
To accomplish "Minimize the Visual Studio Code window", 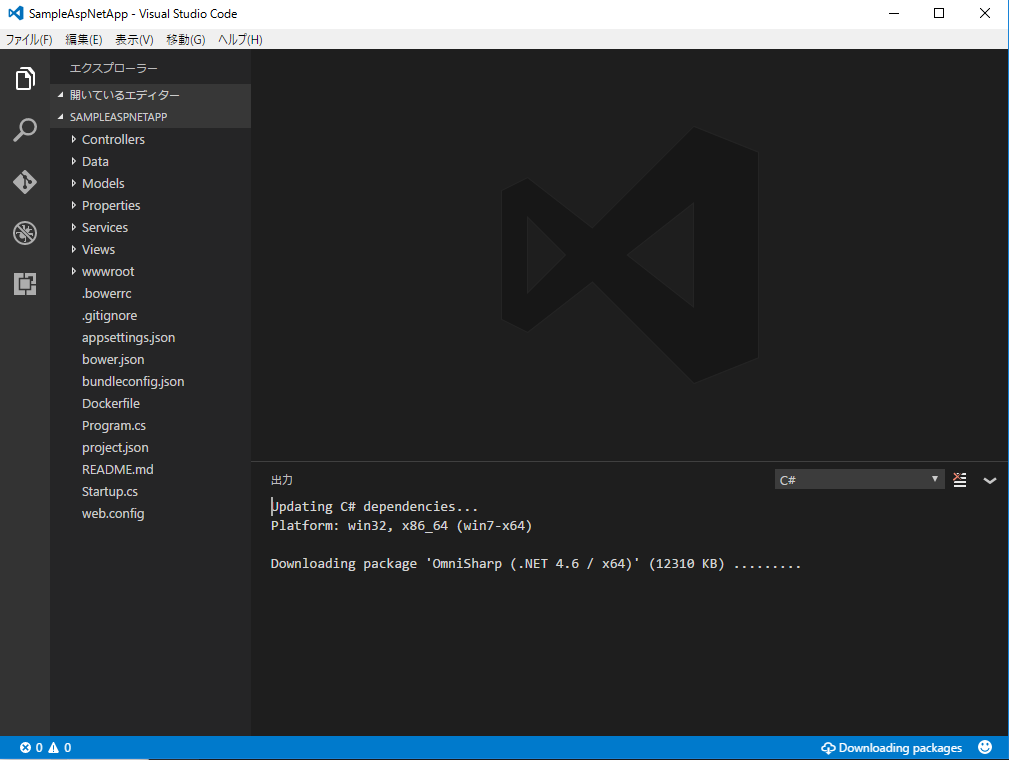I will (x=894, y=14).
